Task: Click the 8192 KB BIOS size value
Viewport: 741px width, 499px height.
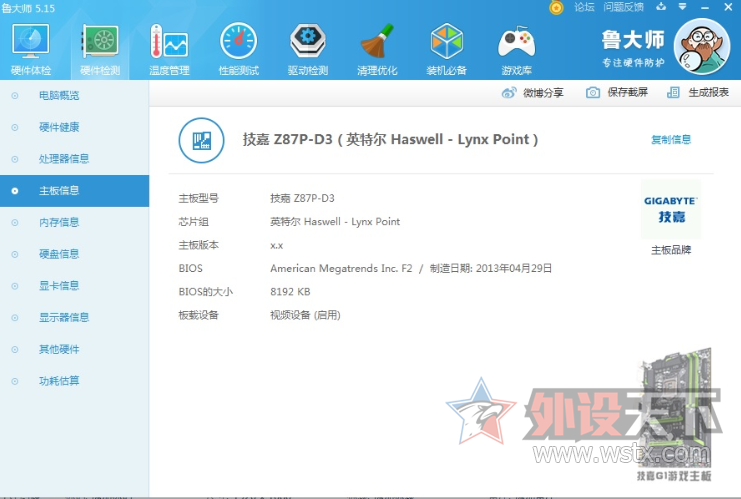Action: (290, 292)
